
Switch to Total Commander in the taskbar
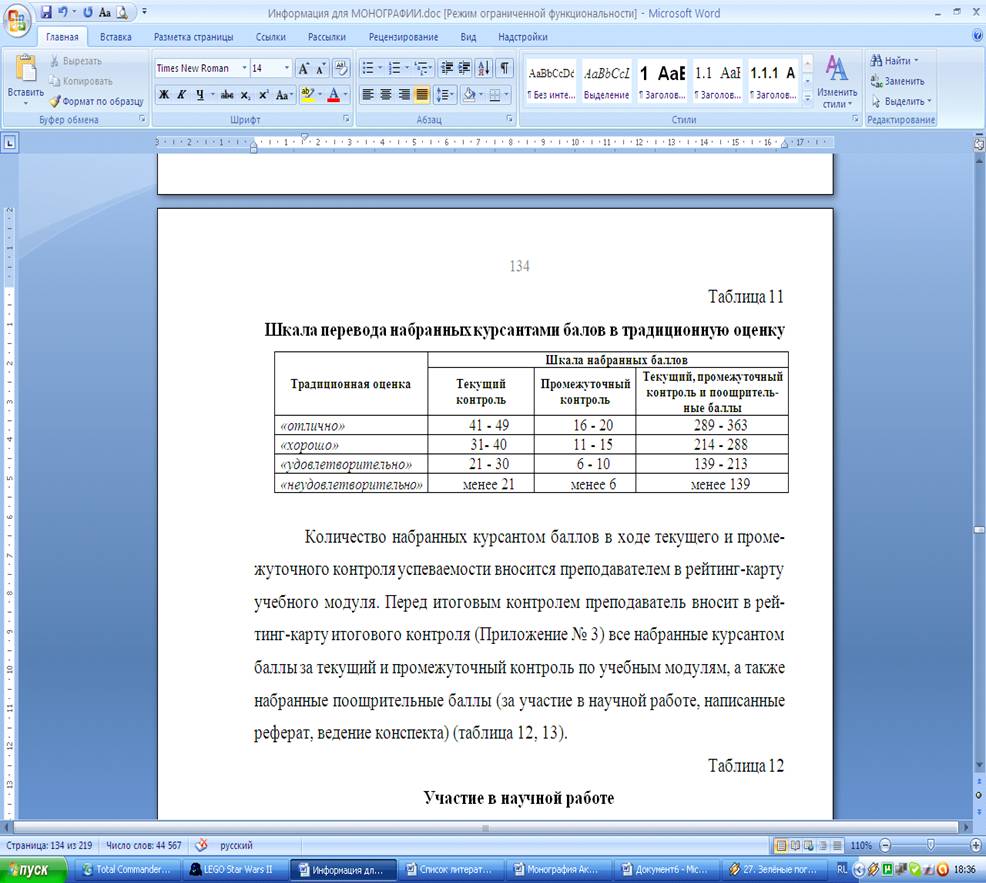[x=131, y=869]
